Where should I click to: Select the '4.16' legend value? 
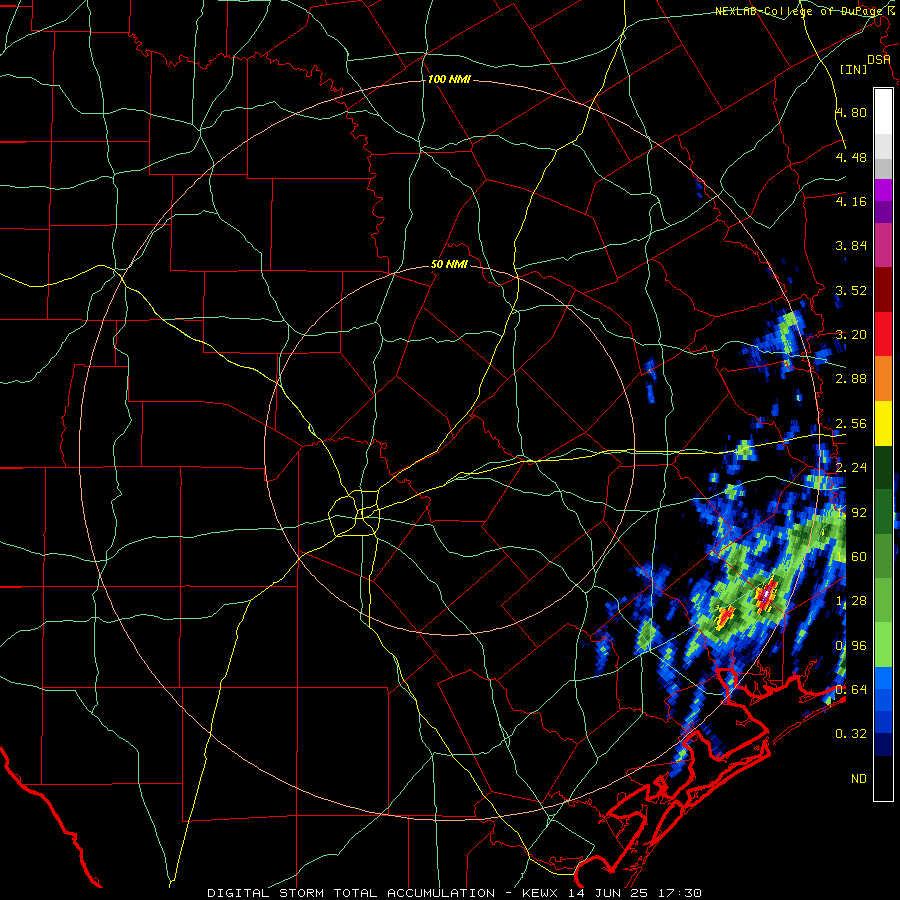(851, 201)
